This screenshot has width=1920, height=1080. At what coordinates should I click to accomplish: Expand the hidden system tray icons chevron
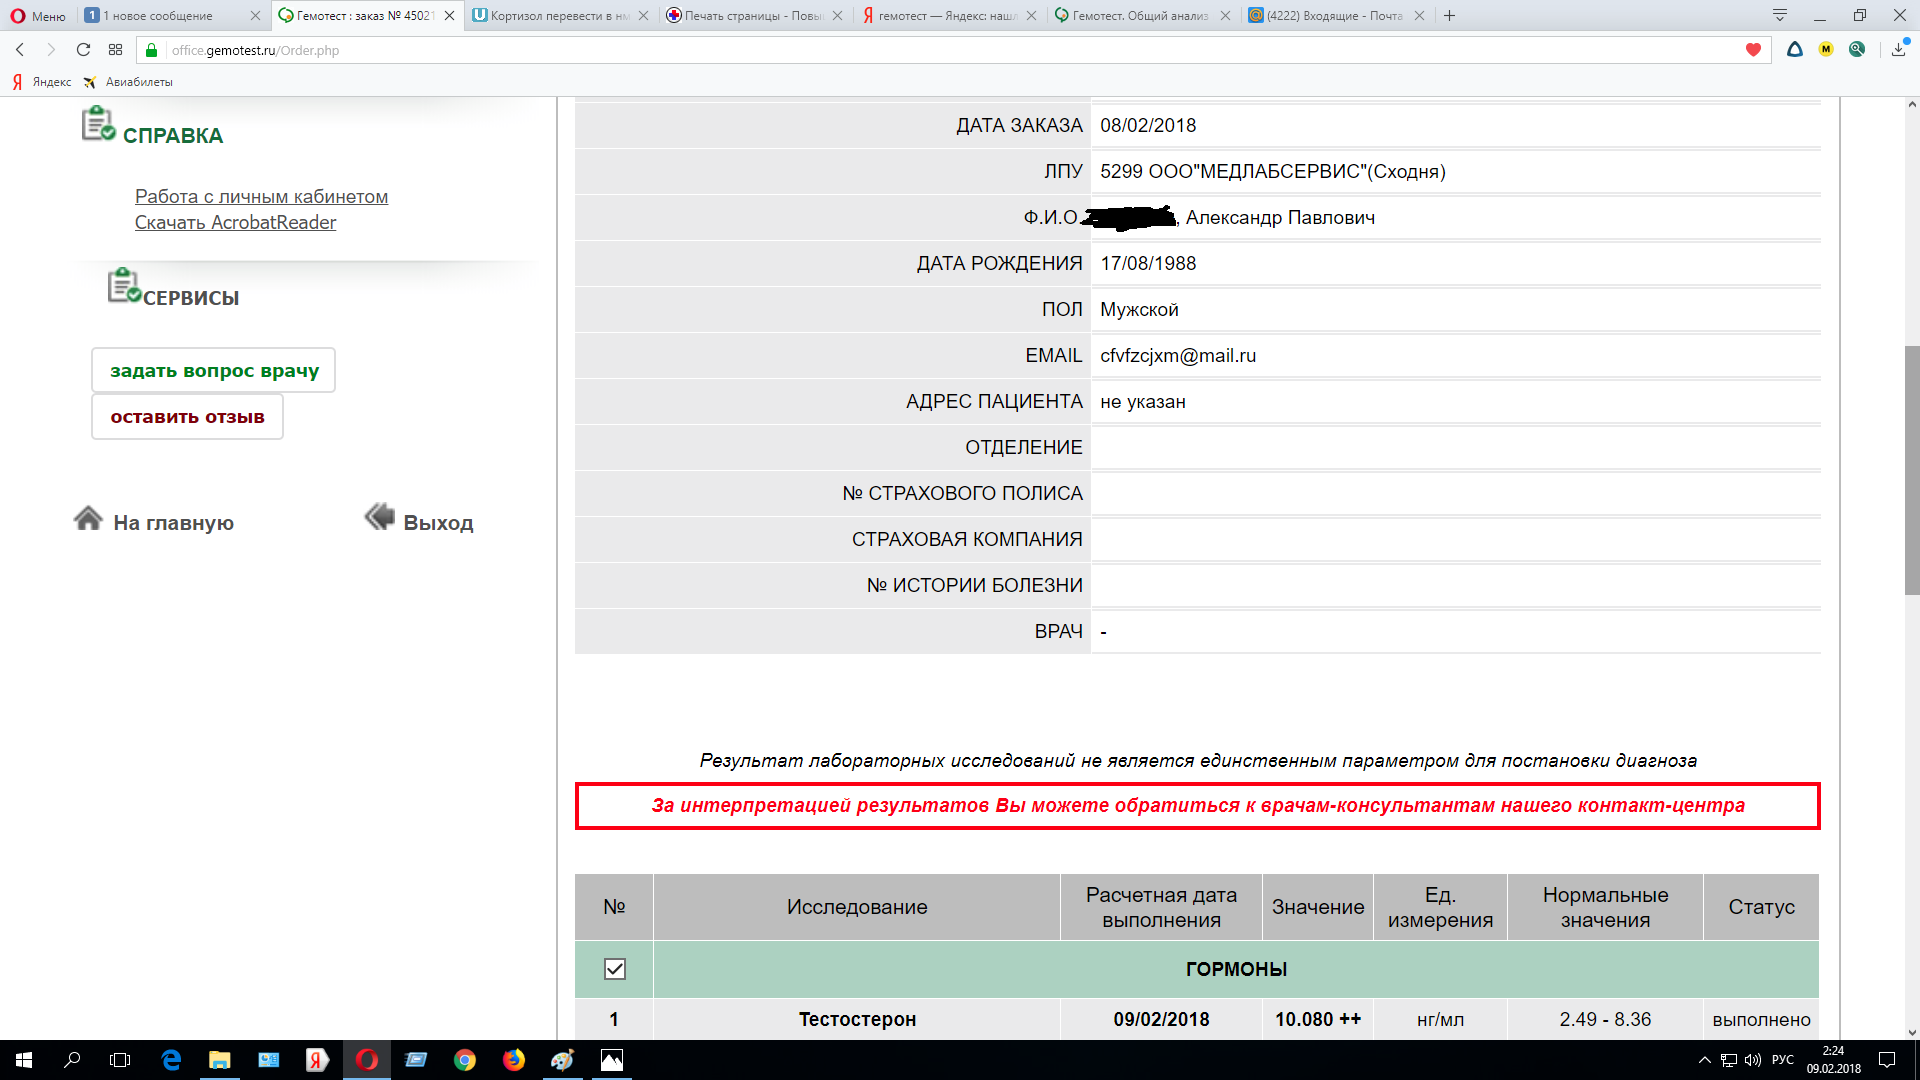tap(1704, 1060)
